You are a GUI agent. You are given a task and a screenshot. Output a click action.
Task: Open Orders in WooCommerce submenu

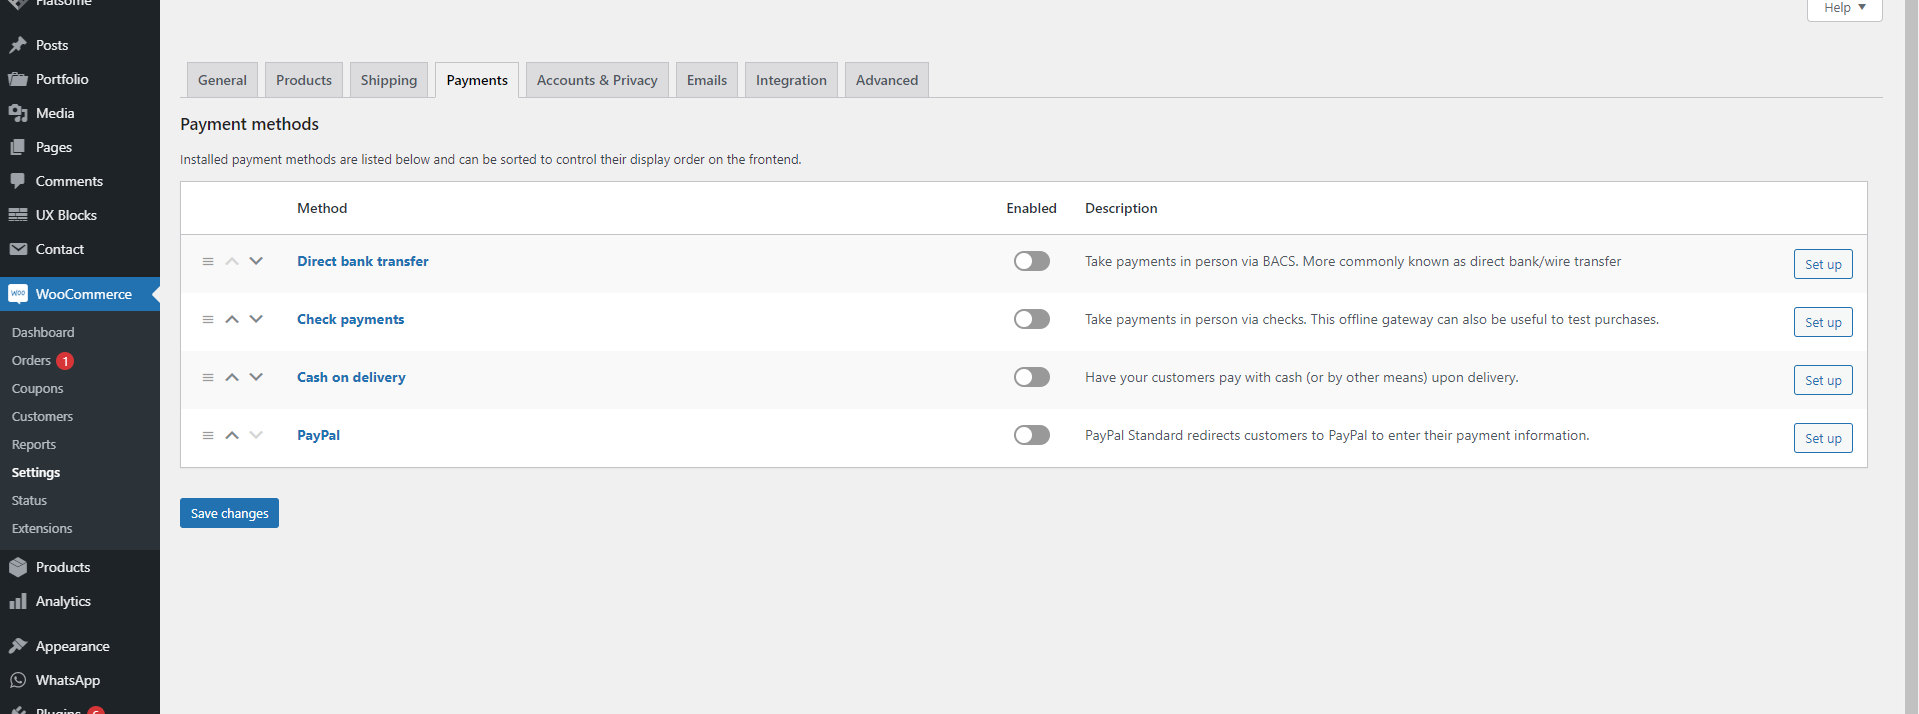pos(31,360)
